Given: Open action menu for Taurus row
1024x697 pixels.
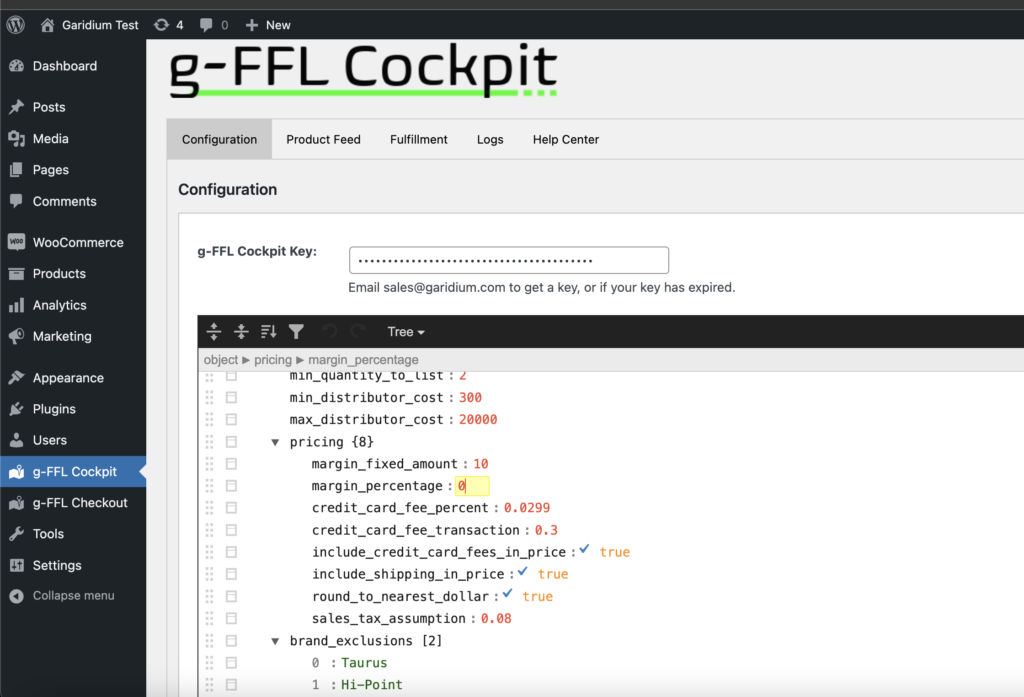Looking at the screenshot, I should coord(231,663).
